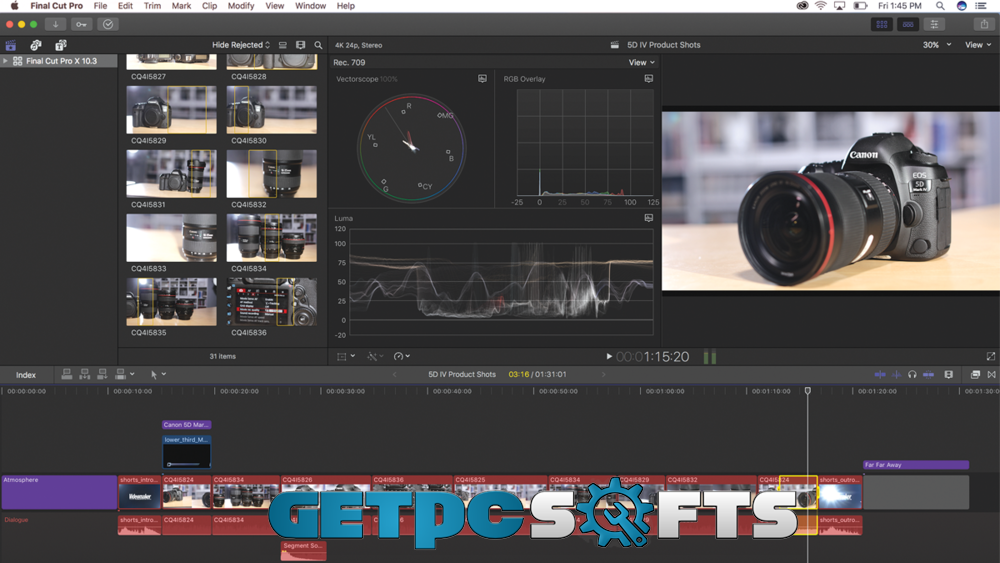Open the overwrite edit options chevron

pyautogui.click(x=132, y=374)
